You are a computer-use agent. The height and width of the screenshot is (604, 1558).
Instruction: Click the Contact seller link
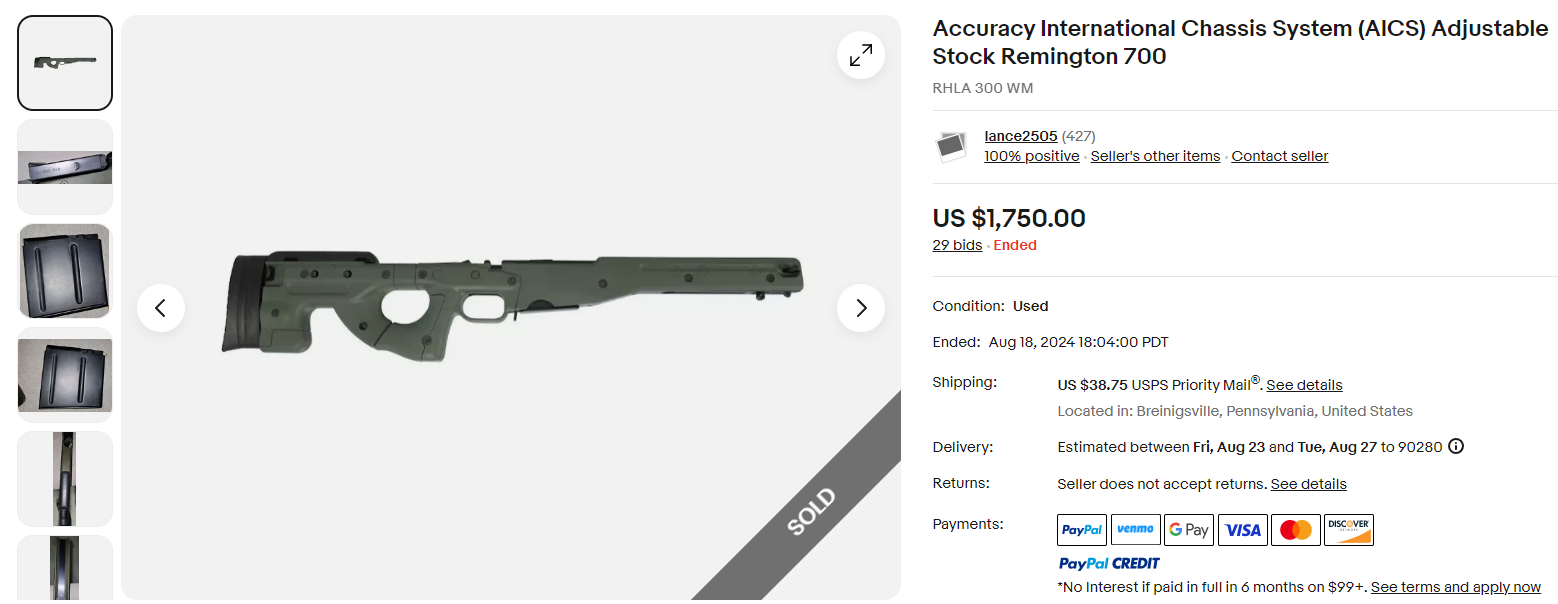tap(1279, 156)
